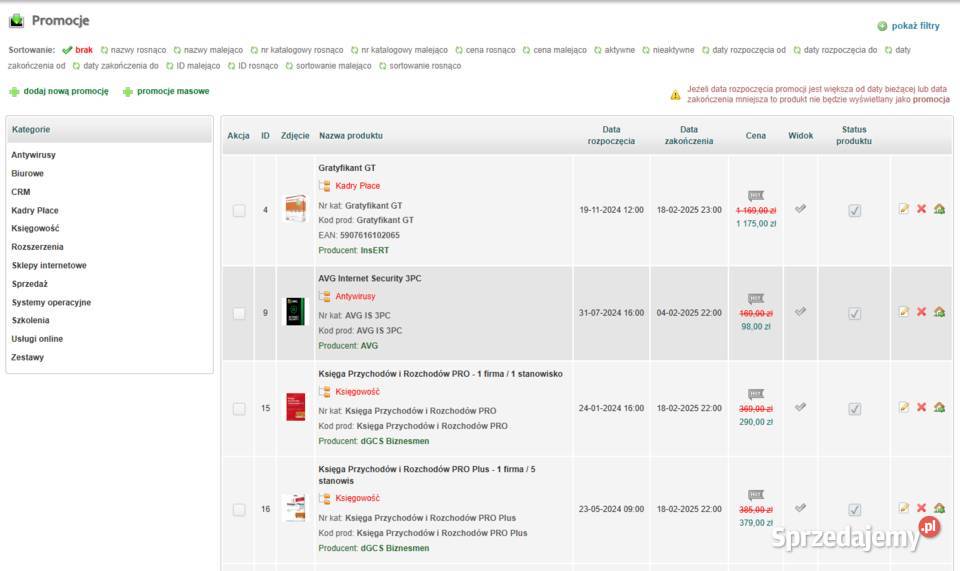This screenshot has height=571, width=960.
Task: Filter sorting by nieaktywne
Action: [x=673, y=50]
